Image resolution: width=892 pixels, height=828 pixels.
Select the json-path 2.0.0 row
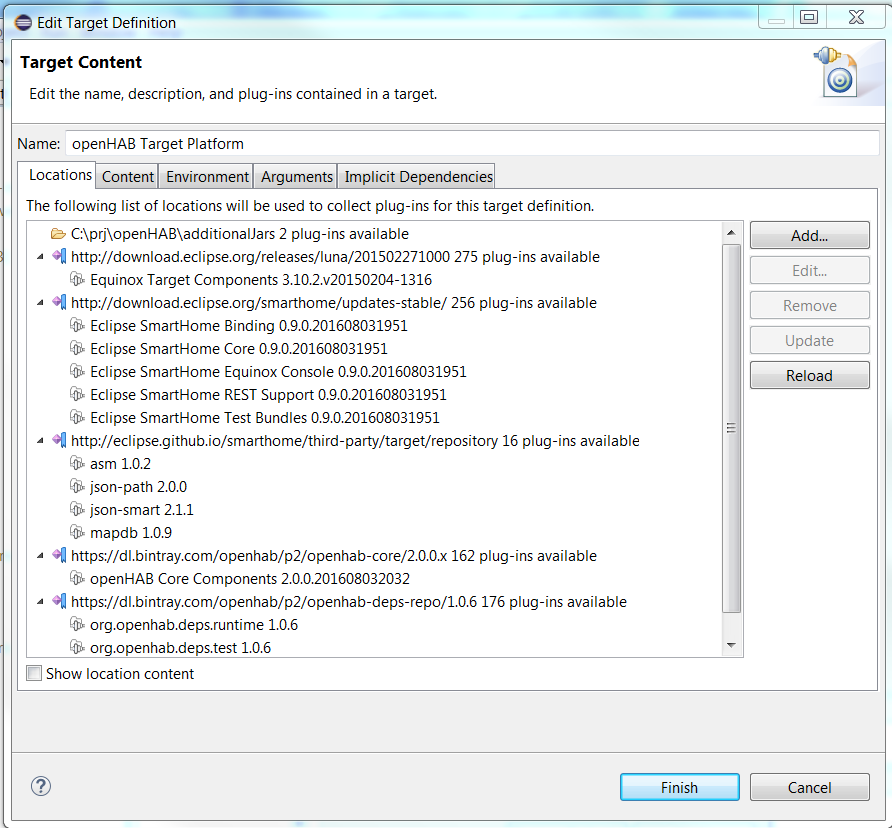tap(129, 487)
